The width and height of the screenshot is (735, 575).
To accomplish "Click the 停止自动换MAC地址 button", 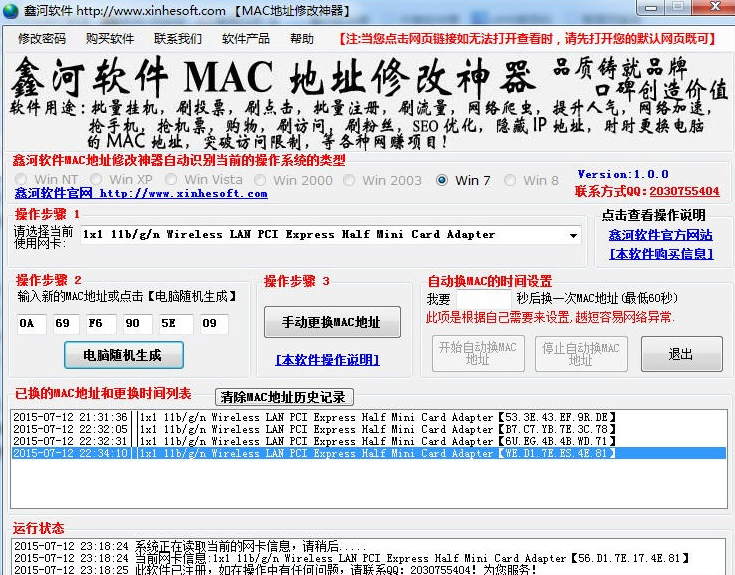I will (x=581, y=354).
